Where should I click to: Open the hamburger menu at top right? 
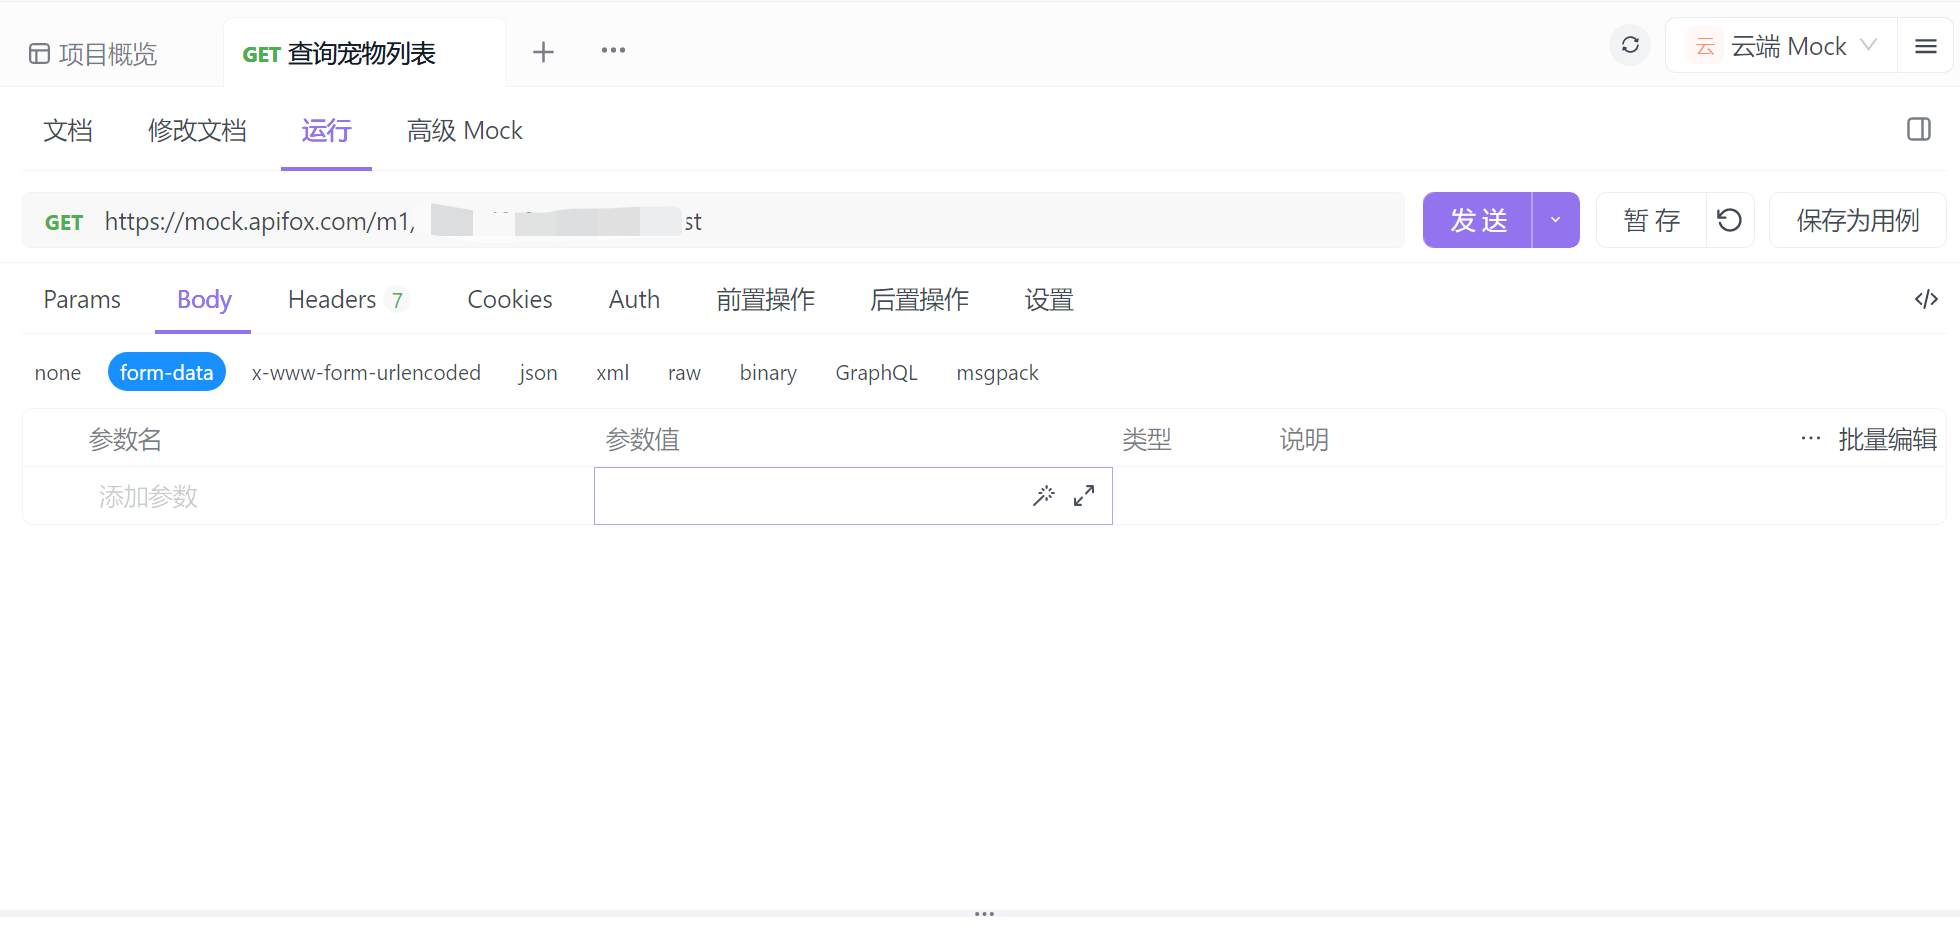(x=1925, y=45)
